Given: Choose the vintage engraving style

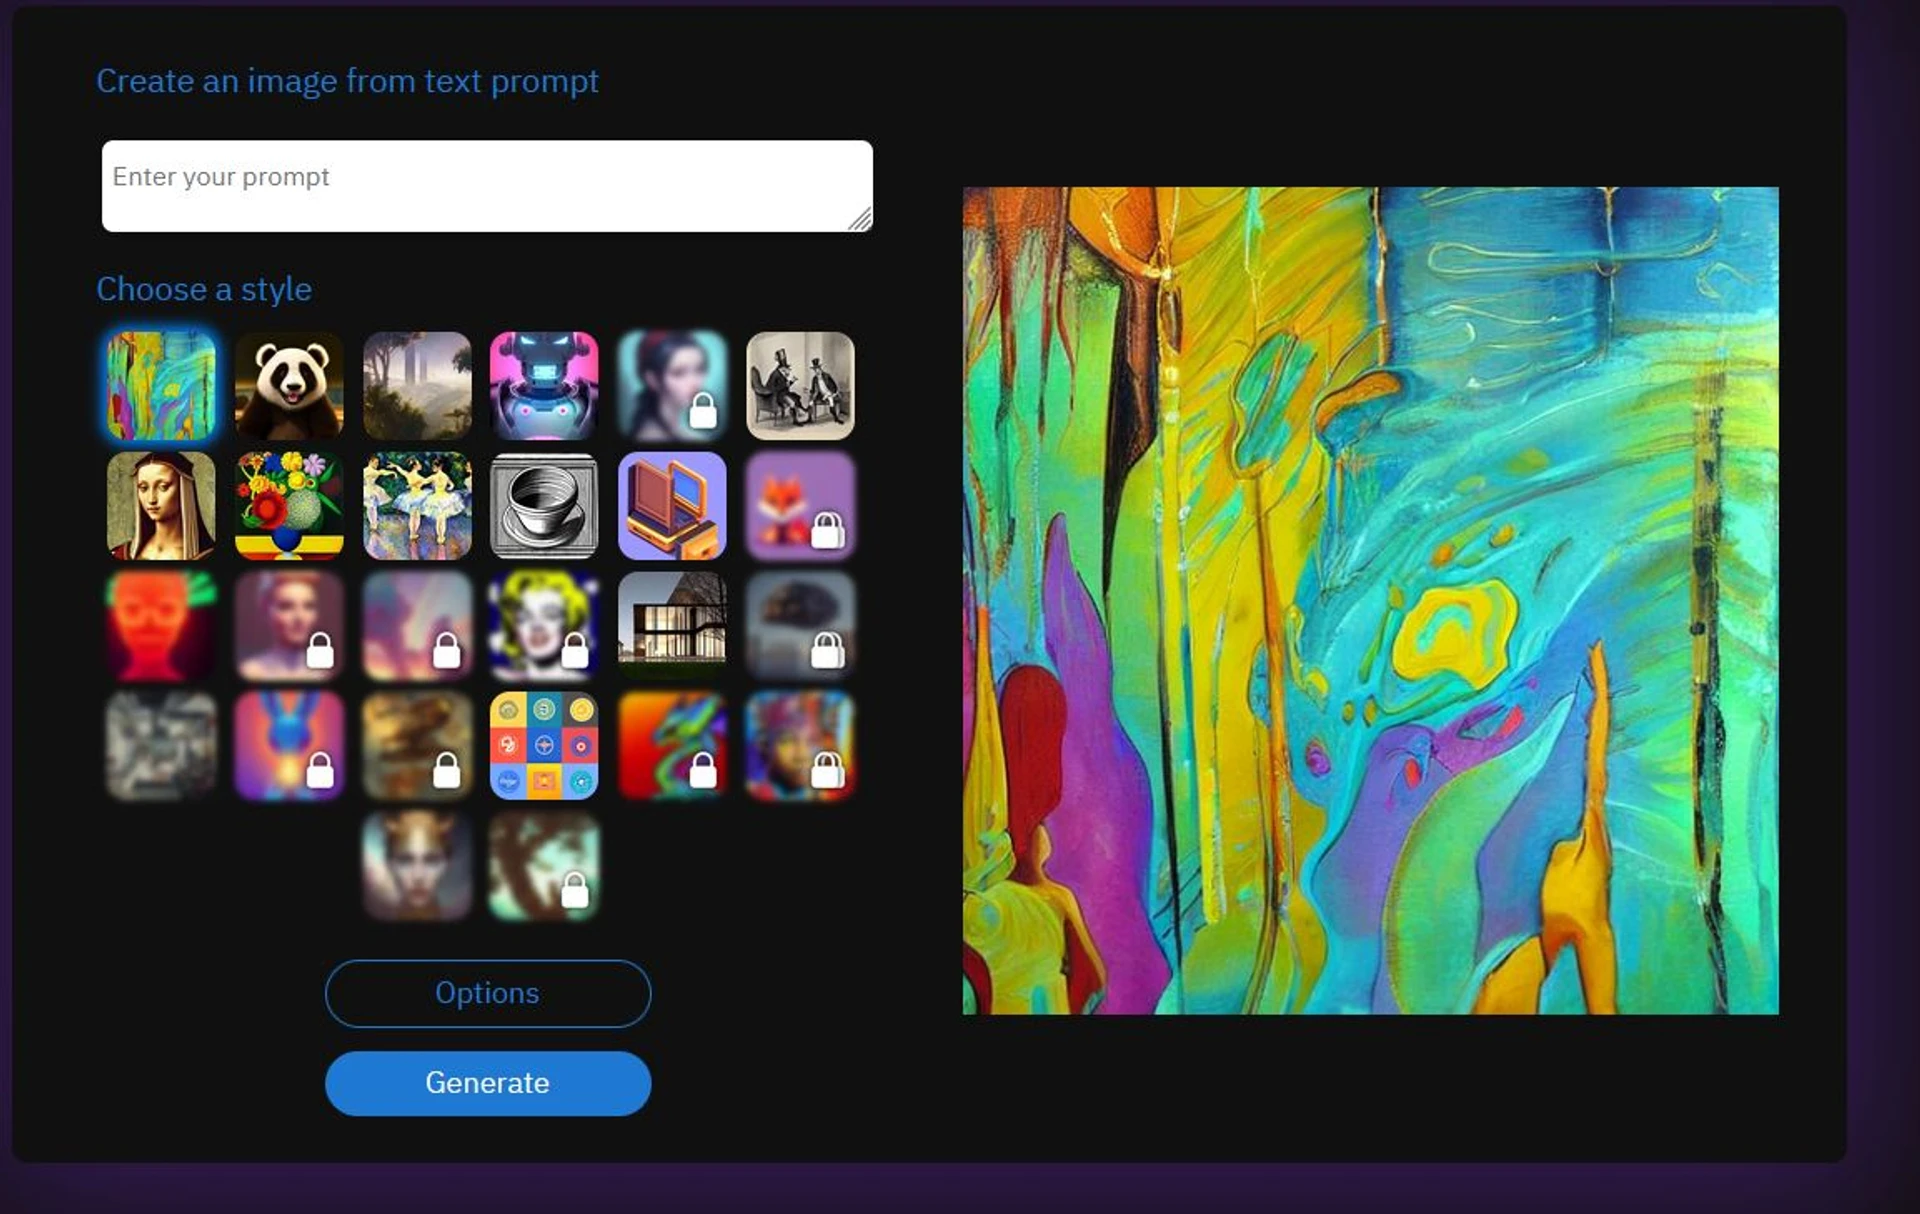Looking at the screenshot, I should pyautogui.click(x=801, y=387).
